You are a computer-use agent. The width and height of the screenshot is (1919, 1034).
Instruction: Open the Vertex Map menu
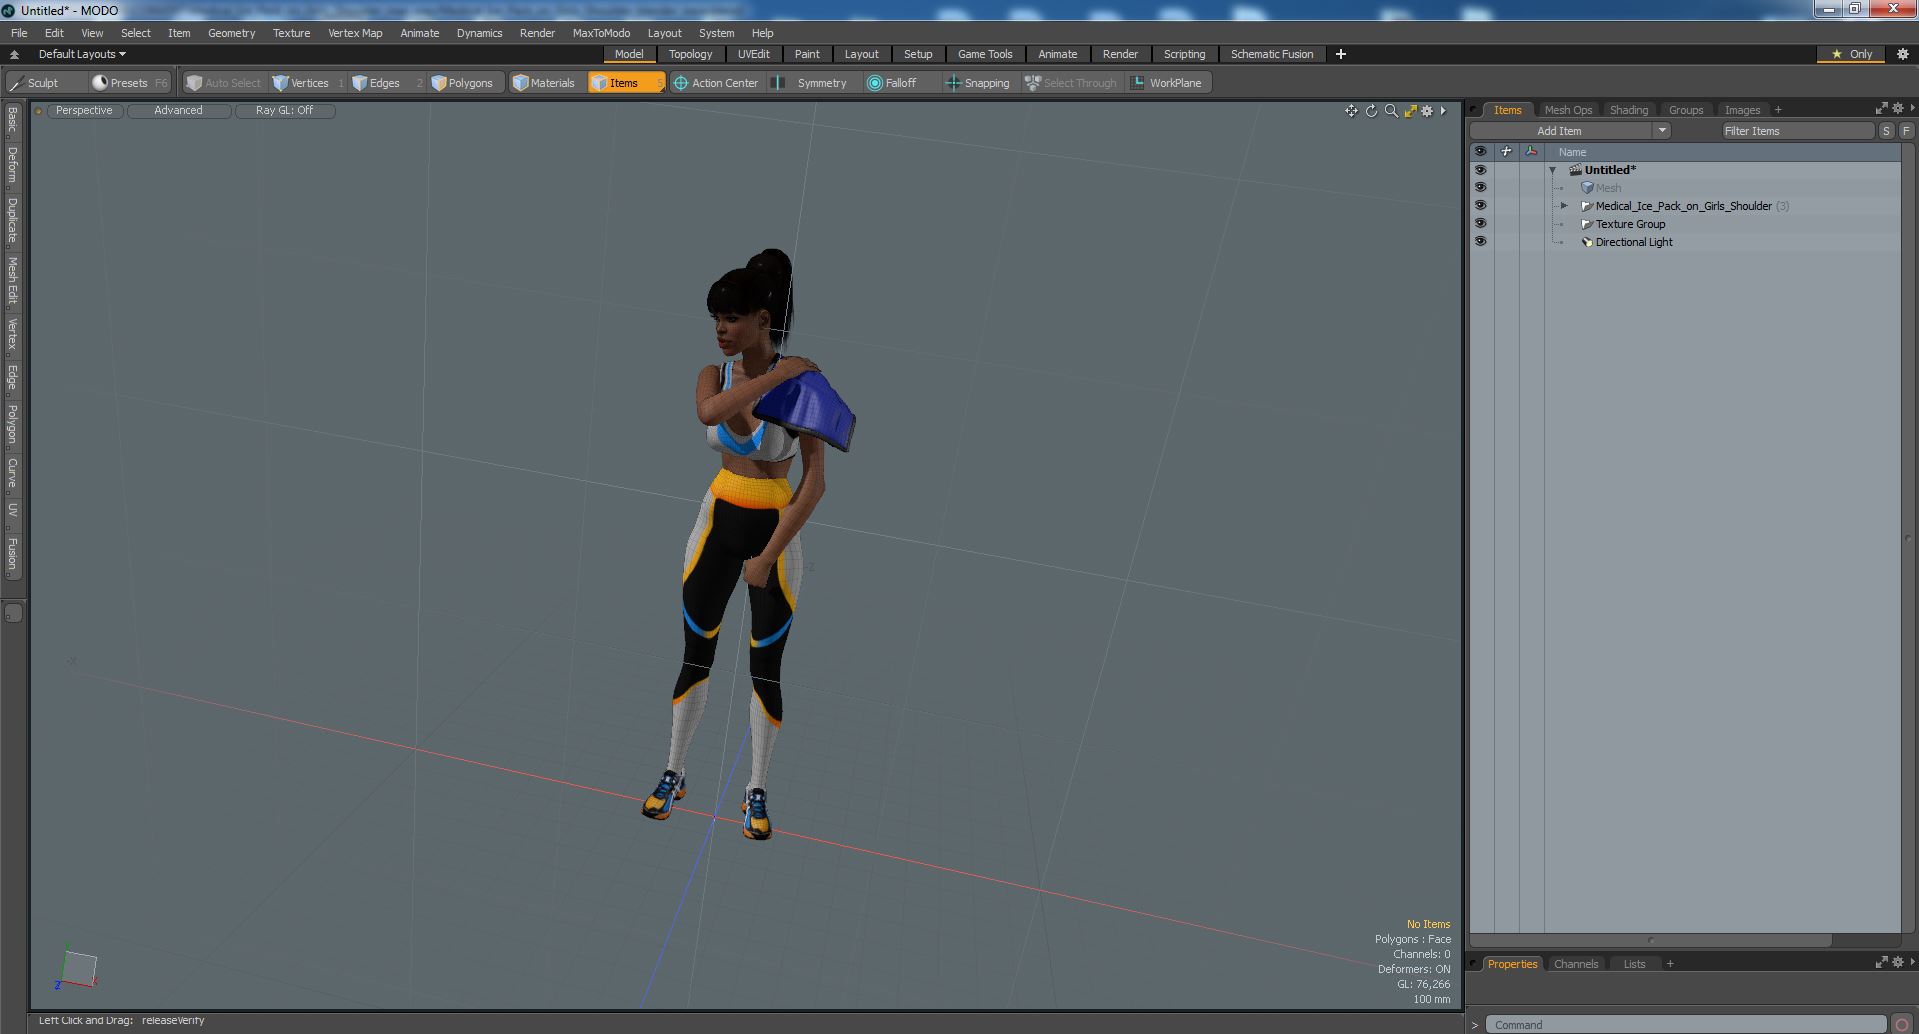tap(355, 33)
